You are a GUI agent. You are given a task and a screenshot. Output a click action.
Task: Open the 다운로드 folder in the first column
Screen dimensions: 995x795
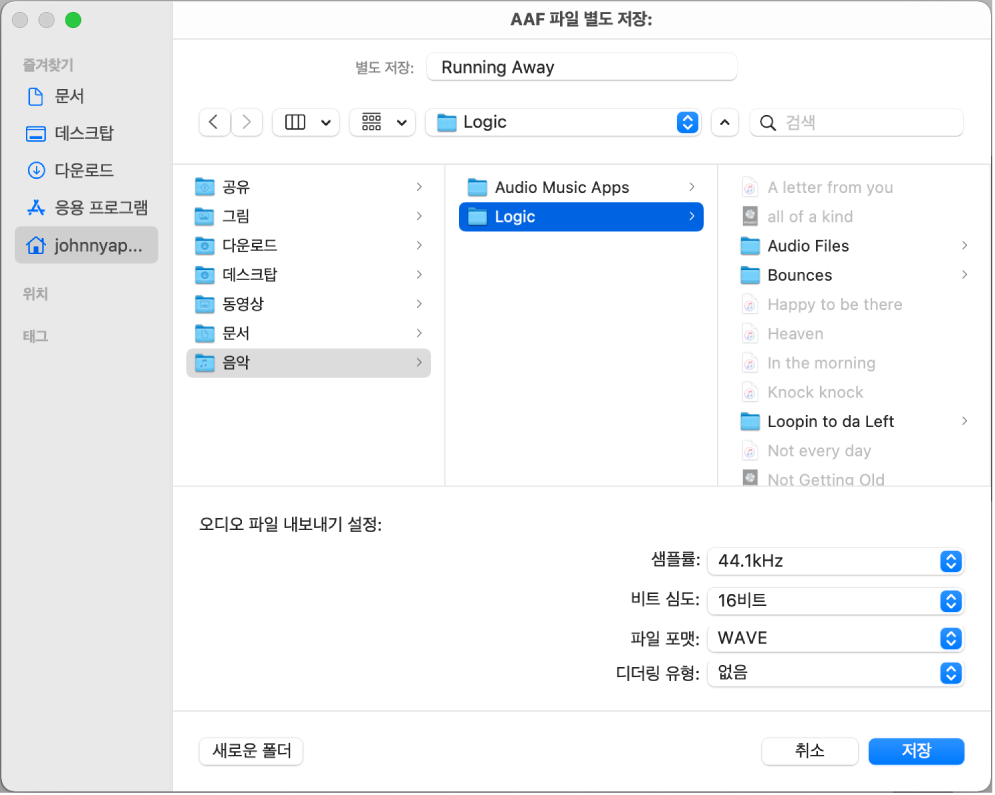[x=308, y=246]
